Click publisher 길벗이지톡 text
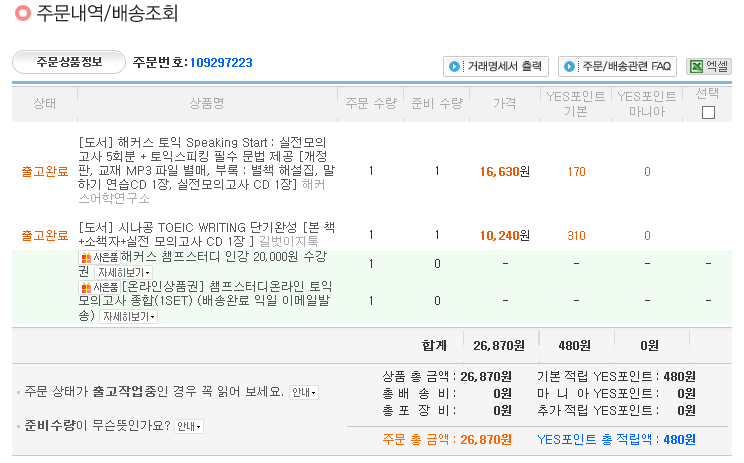This screenshot has height=463, width=744. pyautogui.click(x=288, y=241)
